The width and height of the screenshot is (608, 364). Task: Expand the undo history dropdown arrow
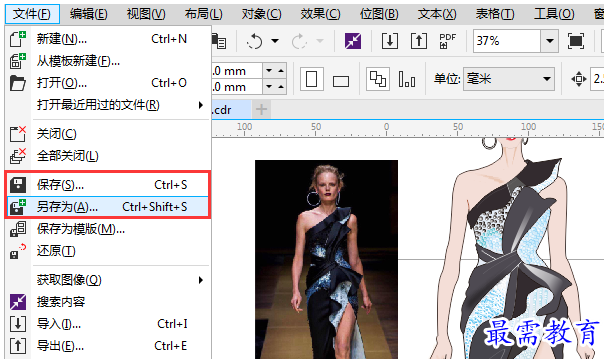(275, 41)
